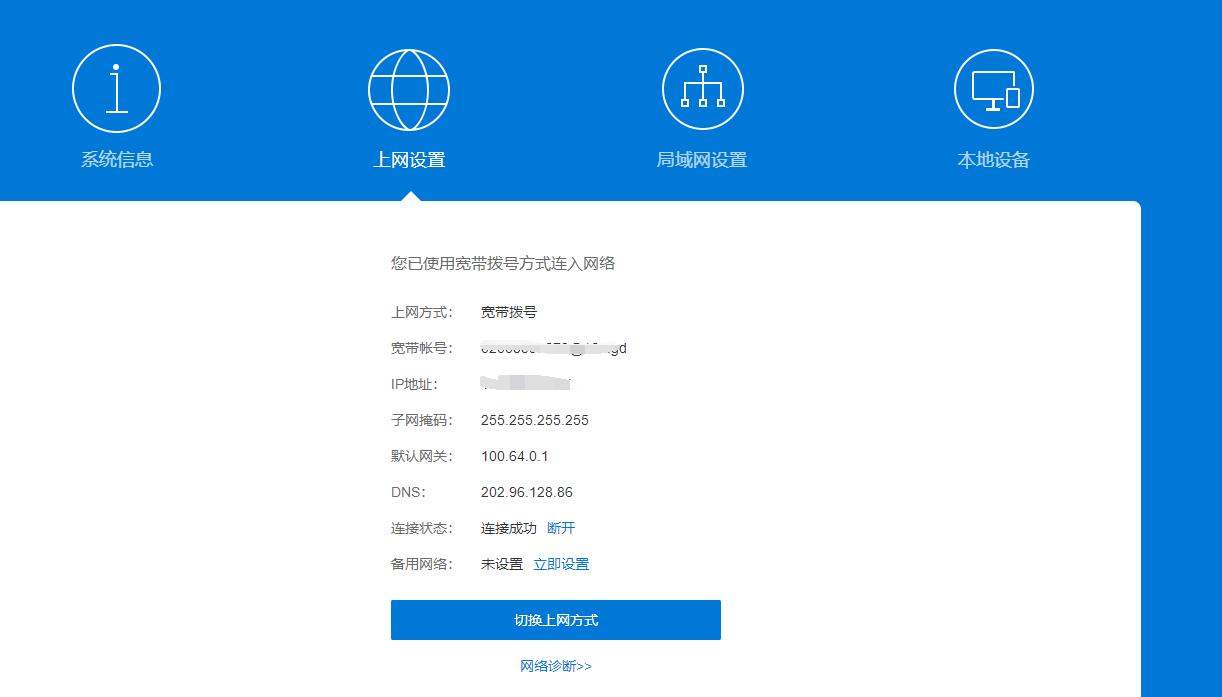
Task: Click the info icon above 系统信息
Action: coord(116,88)
